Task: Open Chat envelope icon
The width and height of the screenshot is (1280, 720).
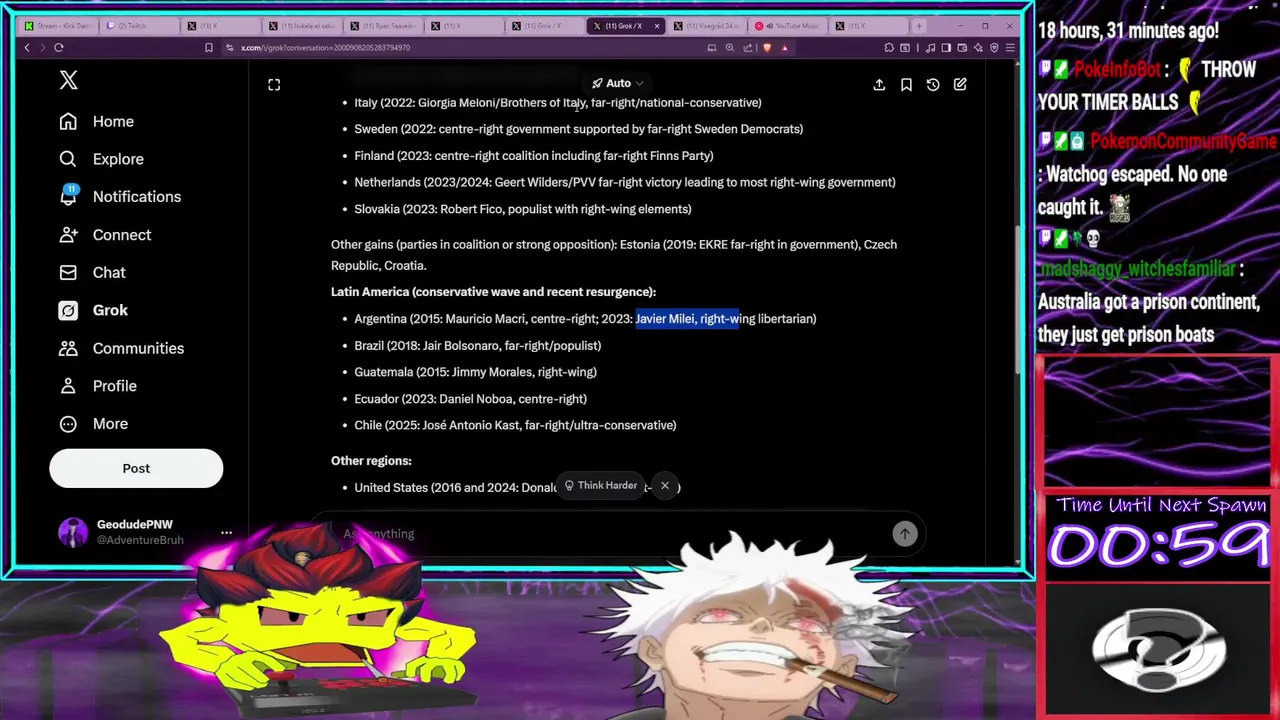Action: (x=68, y=272)
